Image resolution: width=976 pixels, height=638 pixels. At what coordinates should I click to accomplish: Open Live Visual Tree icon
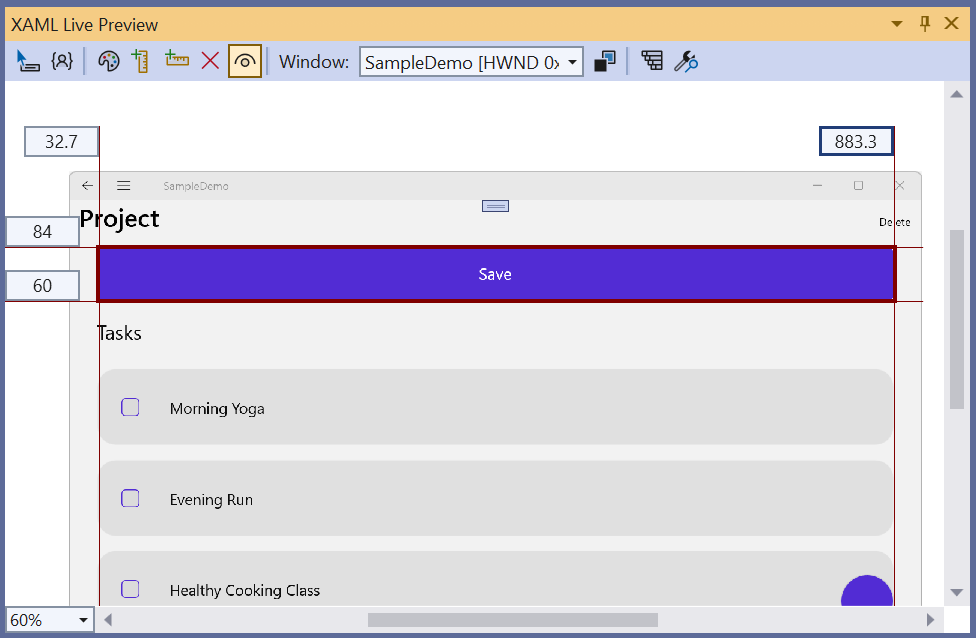[x=652, y=61]
